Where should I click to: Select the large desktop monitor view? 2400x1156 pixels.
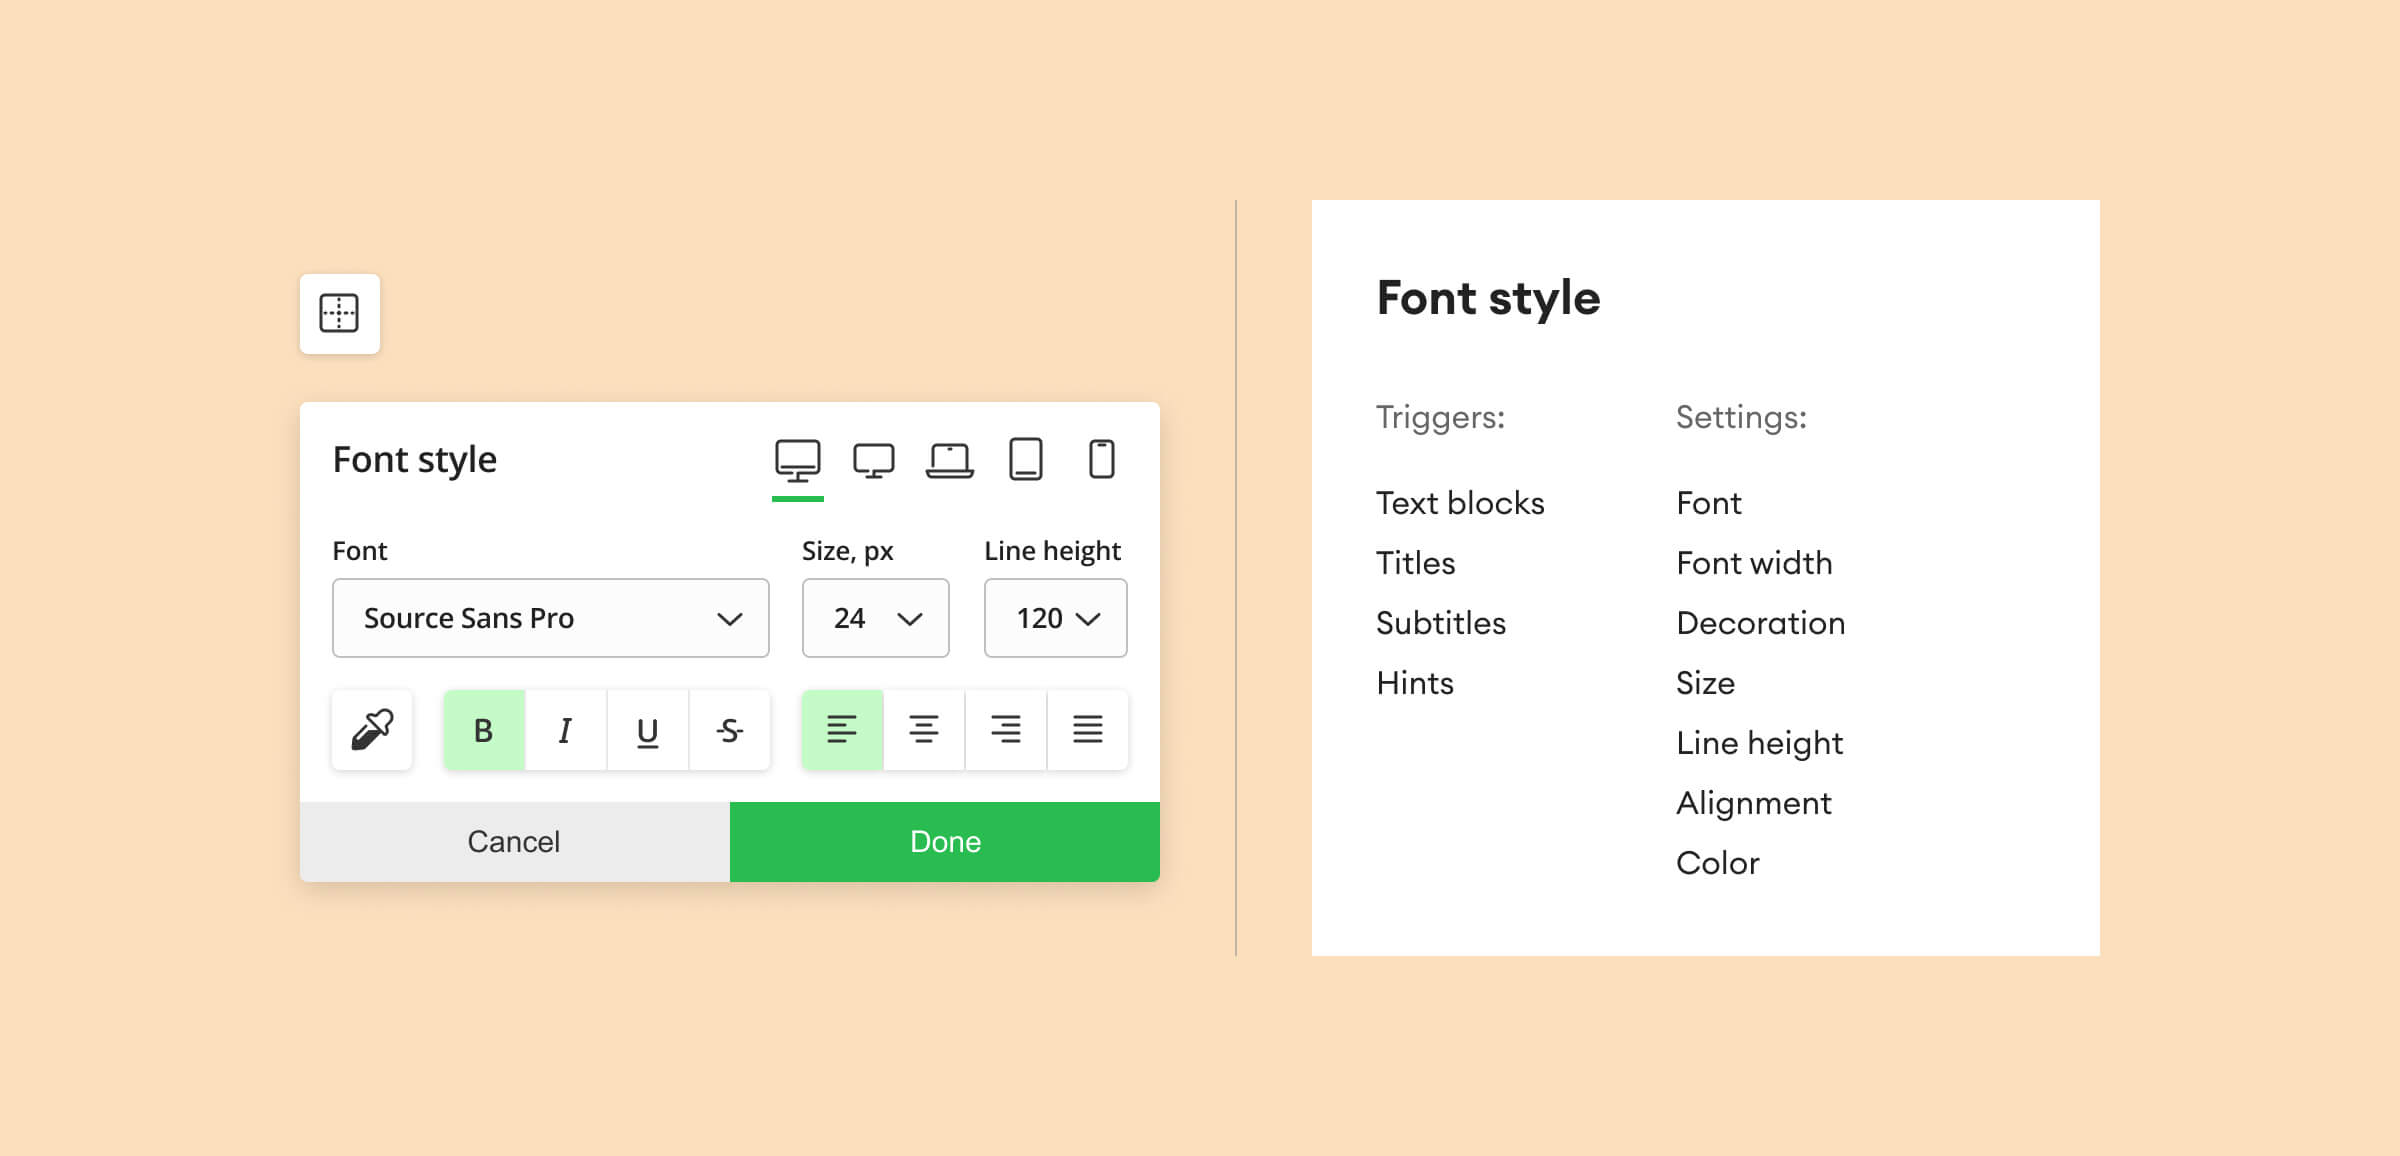click(797, 460)
